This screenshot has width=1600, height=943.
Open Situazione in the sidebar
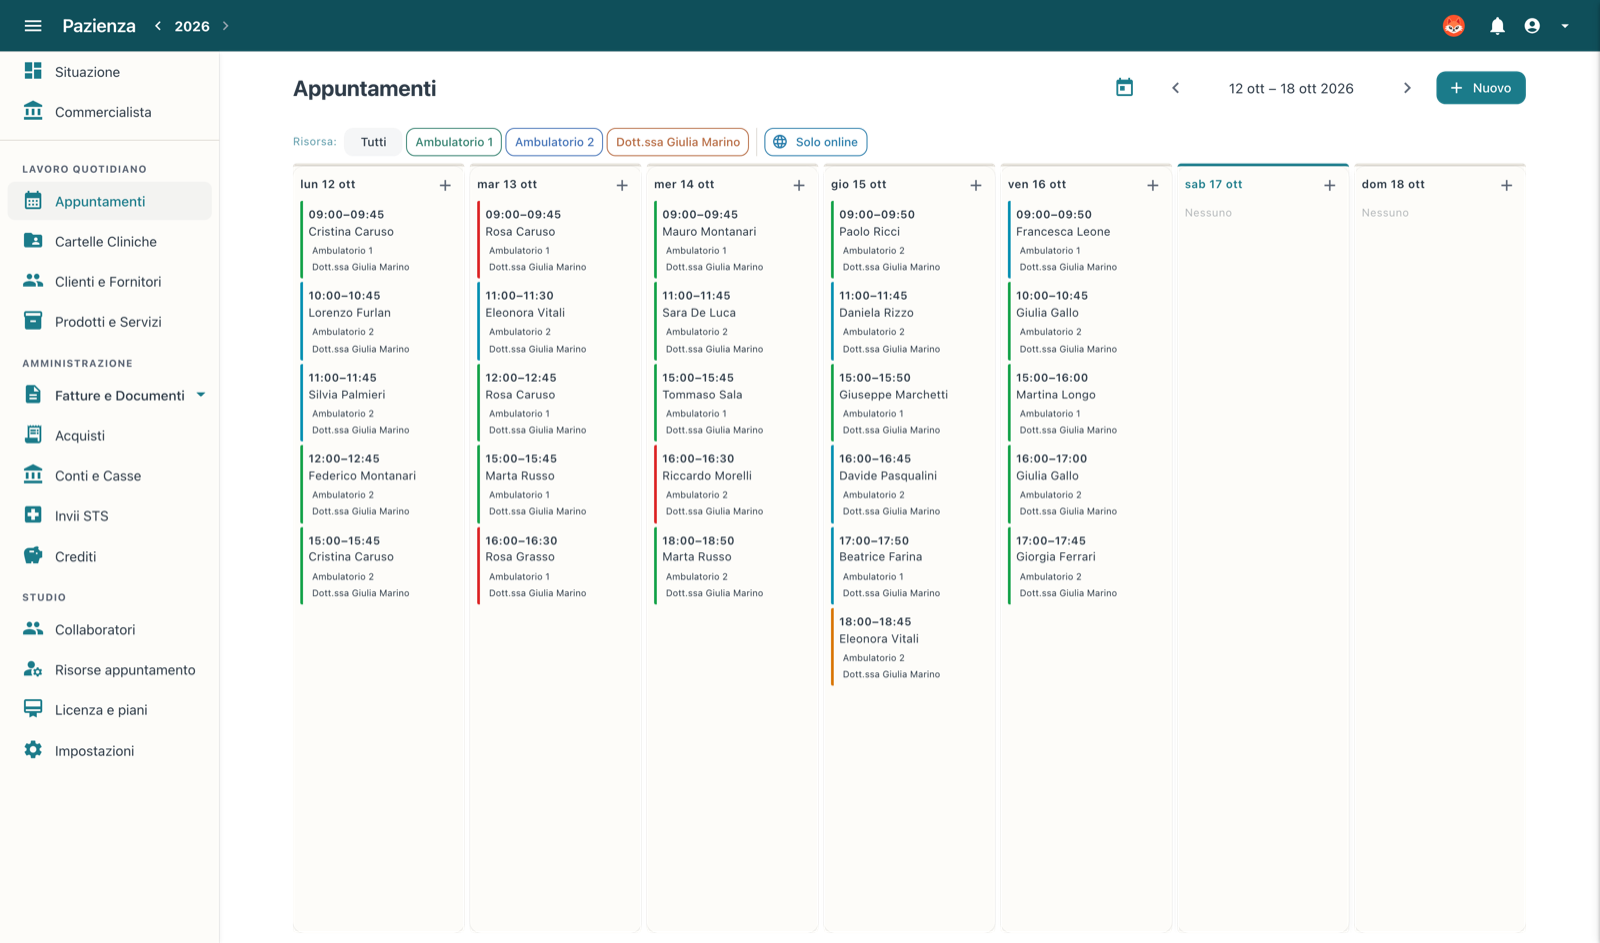110,72
